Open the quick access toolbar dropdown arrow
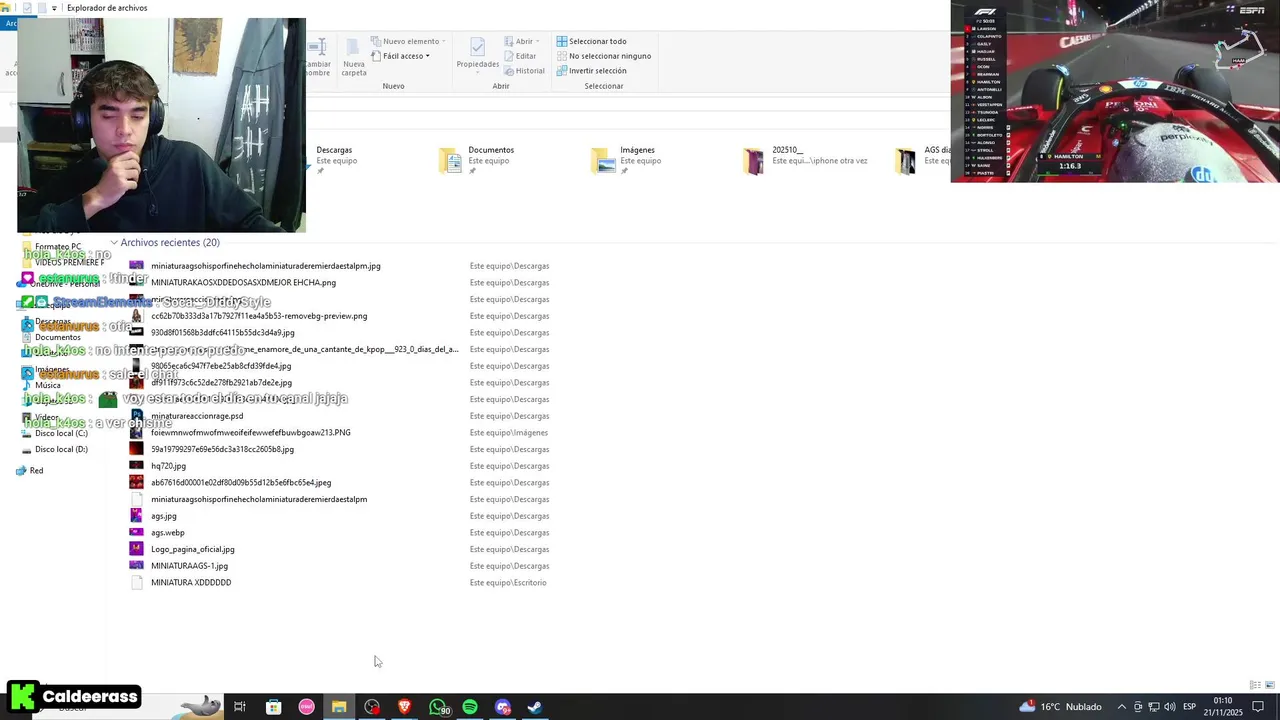Screen dimensions: 1280x720 coord(54,8)
